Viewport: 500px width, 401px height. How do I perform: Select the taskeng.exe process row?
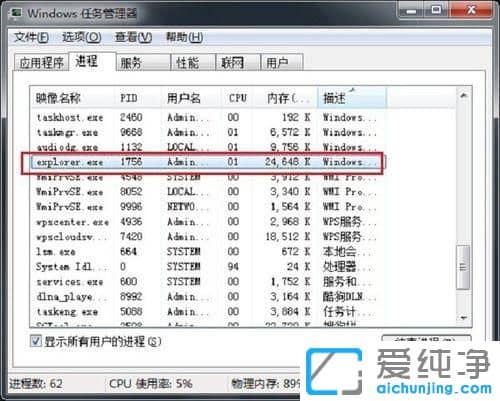pyautogui.click(x=207, y=312)
